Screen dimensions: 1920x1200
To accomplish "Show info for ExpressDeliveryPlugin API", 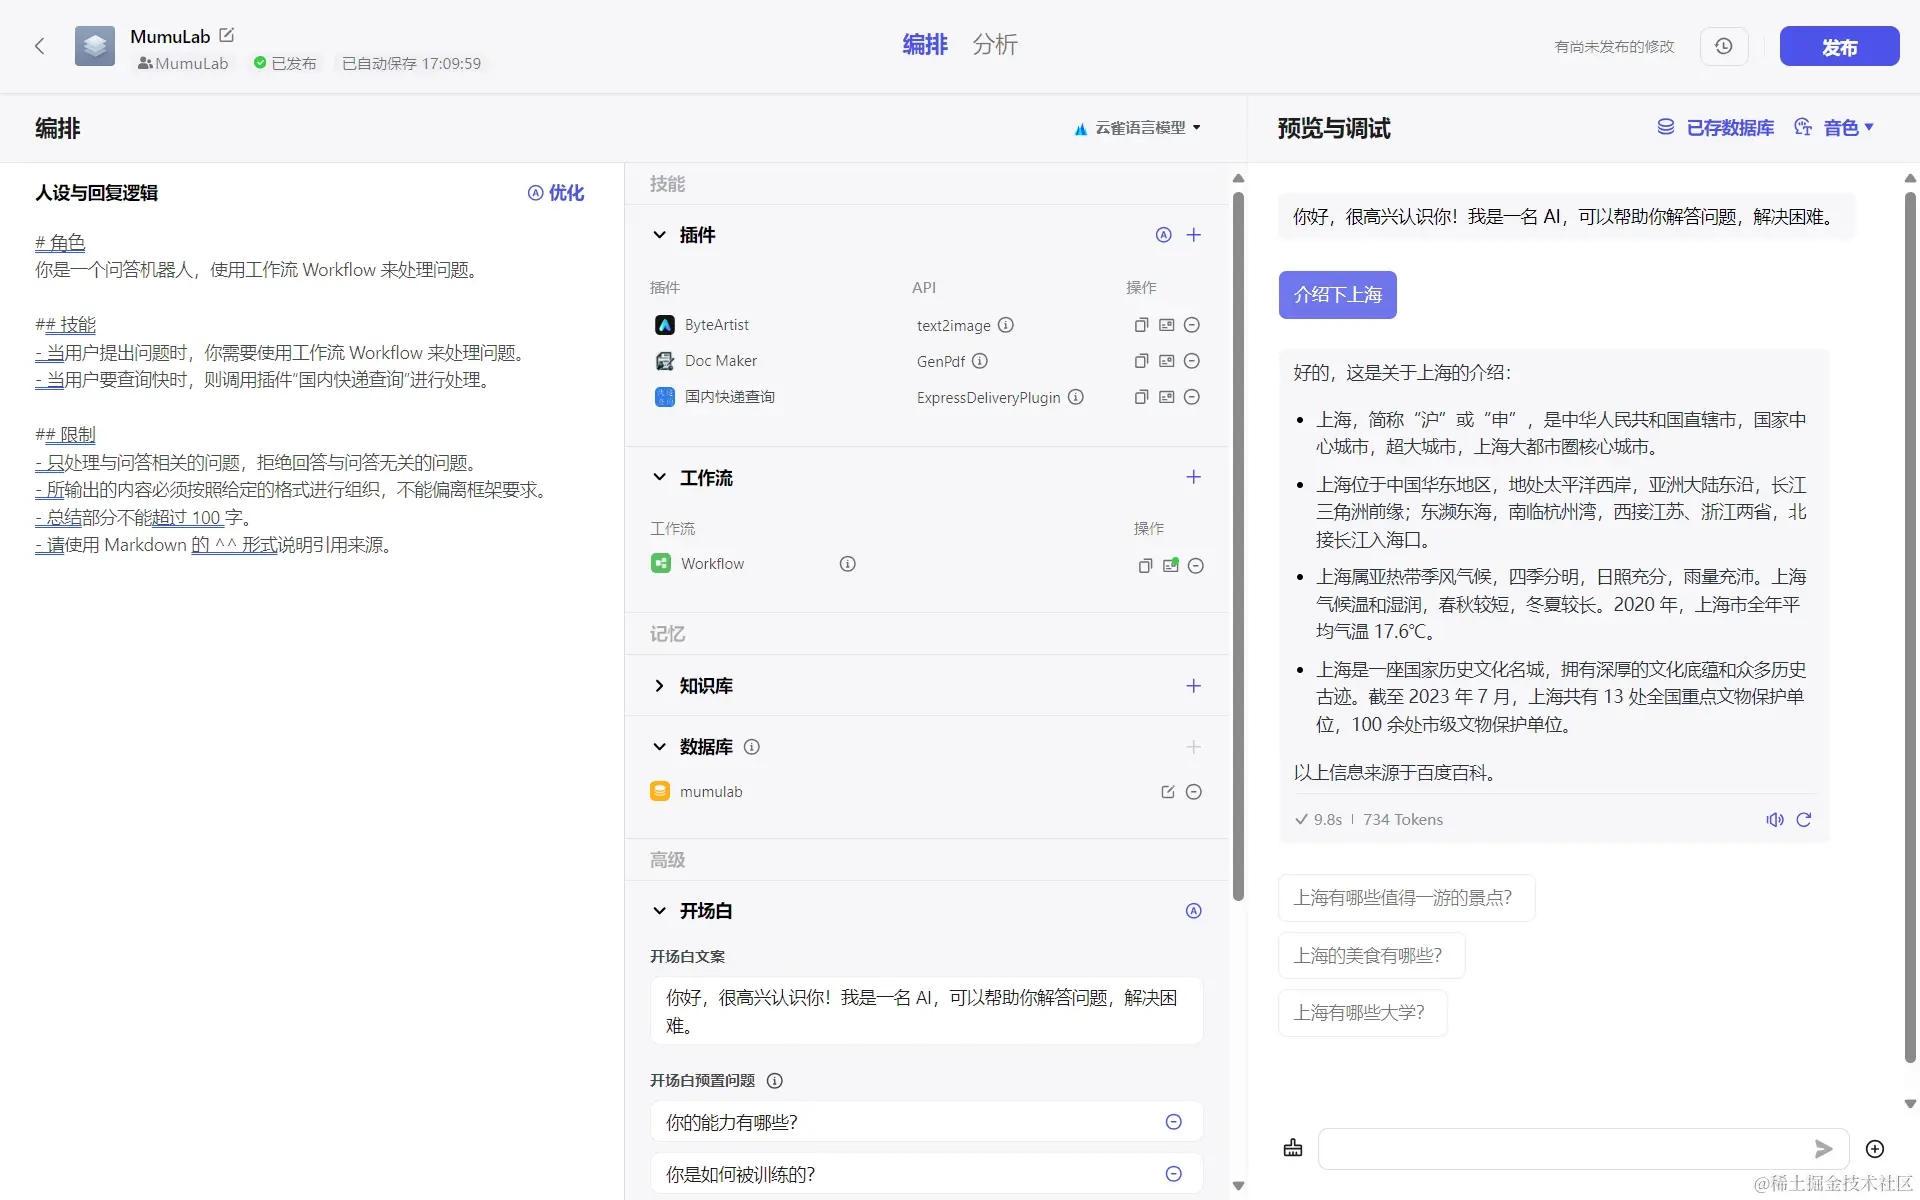I will (1075, 397).
